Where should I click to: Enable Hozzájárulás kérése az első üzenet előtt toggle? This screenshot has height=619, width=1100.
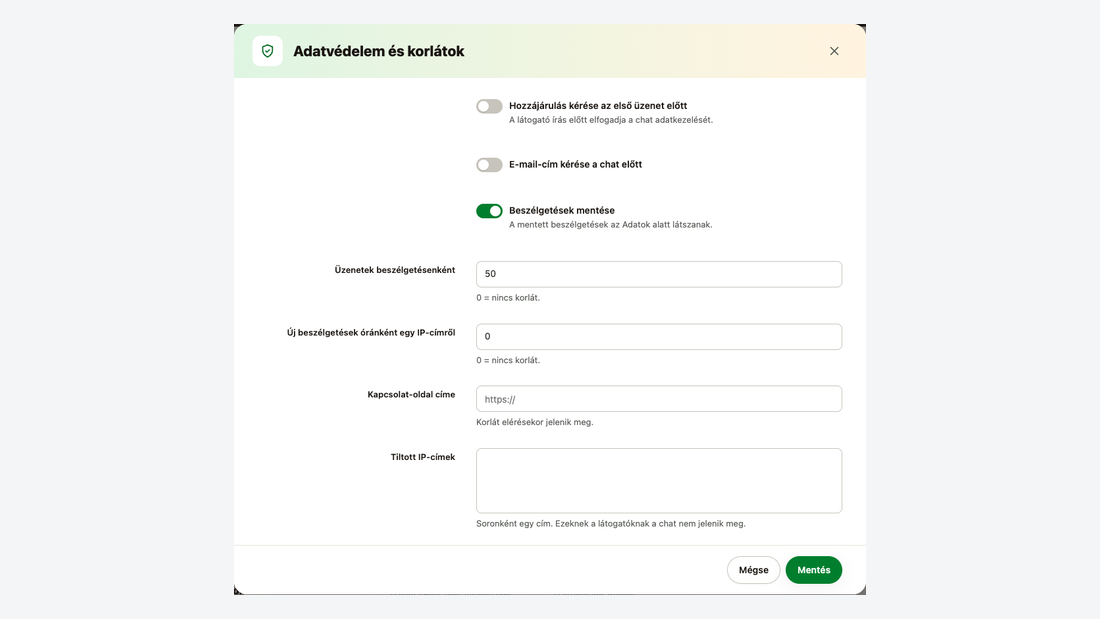pos(489,107)
